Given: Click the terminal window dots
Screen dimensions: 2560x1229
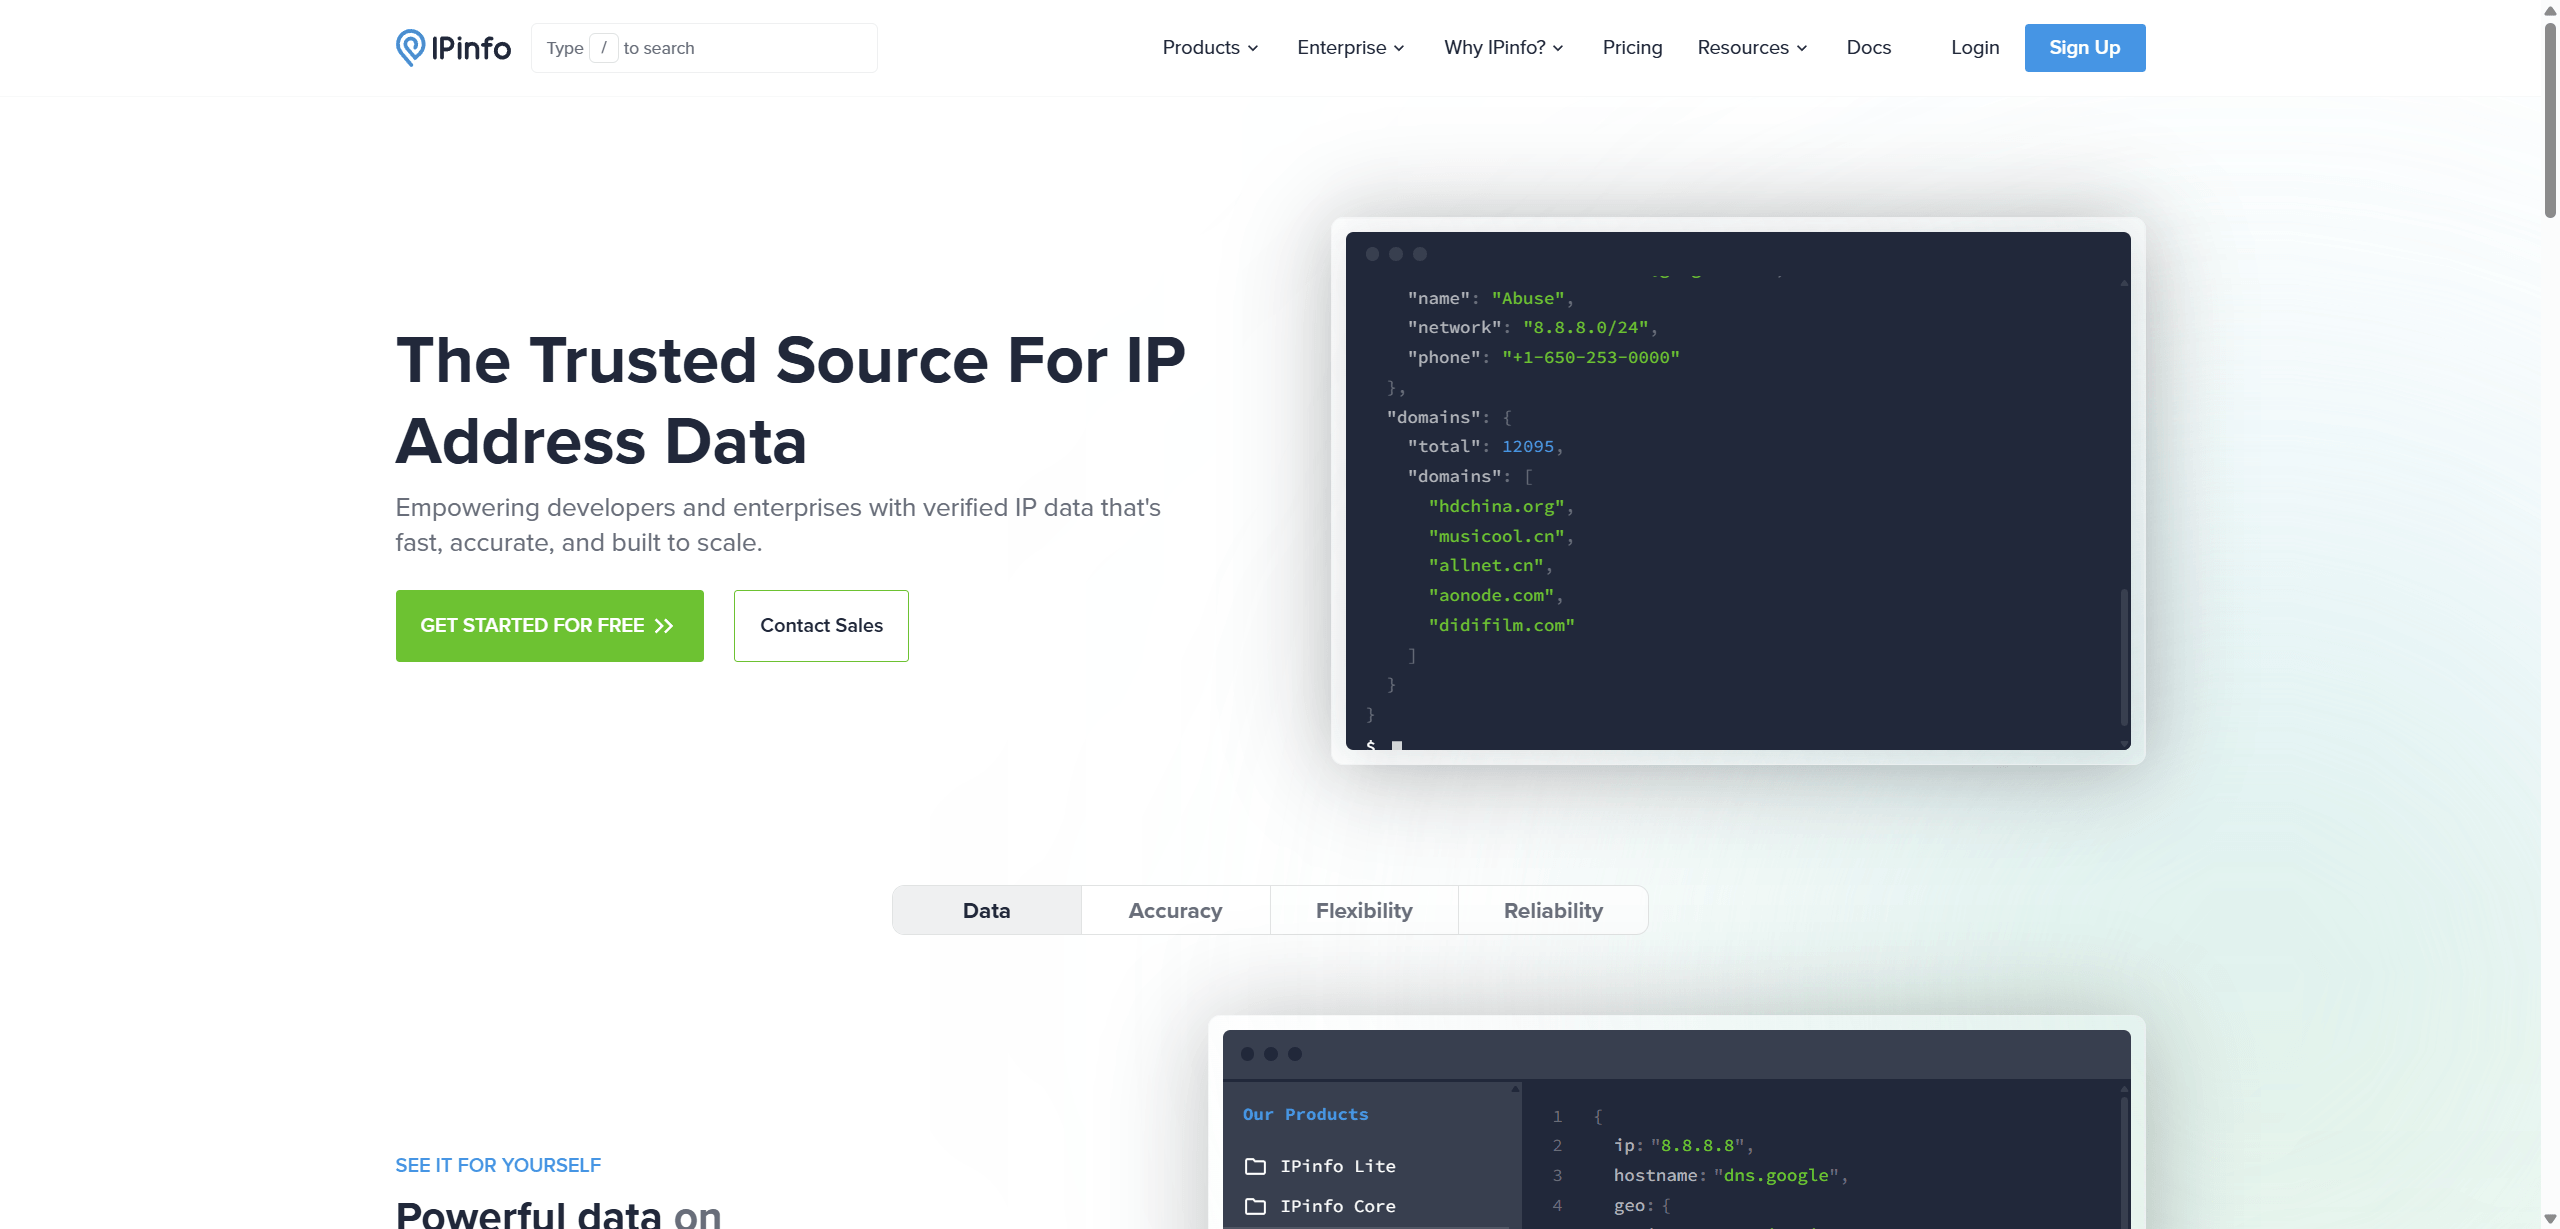Looking at the screenshot, I should click(x=1396, y=254).
